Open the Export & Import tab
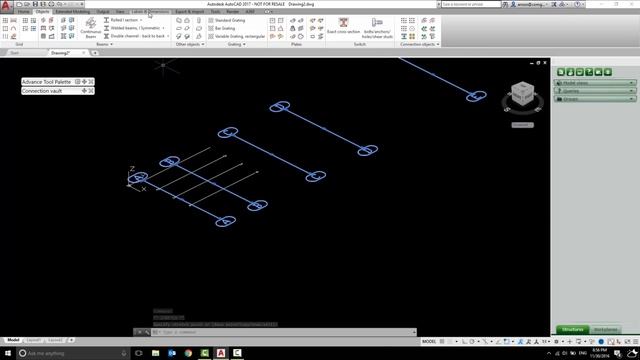The width and height of the screenshot is (640, 360). 190,12
